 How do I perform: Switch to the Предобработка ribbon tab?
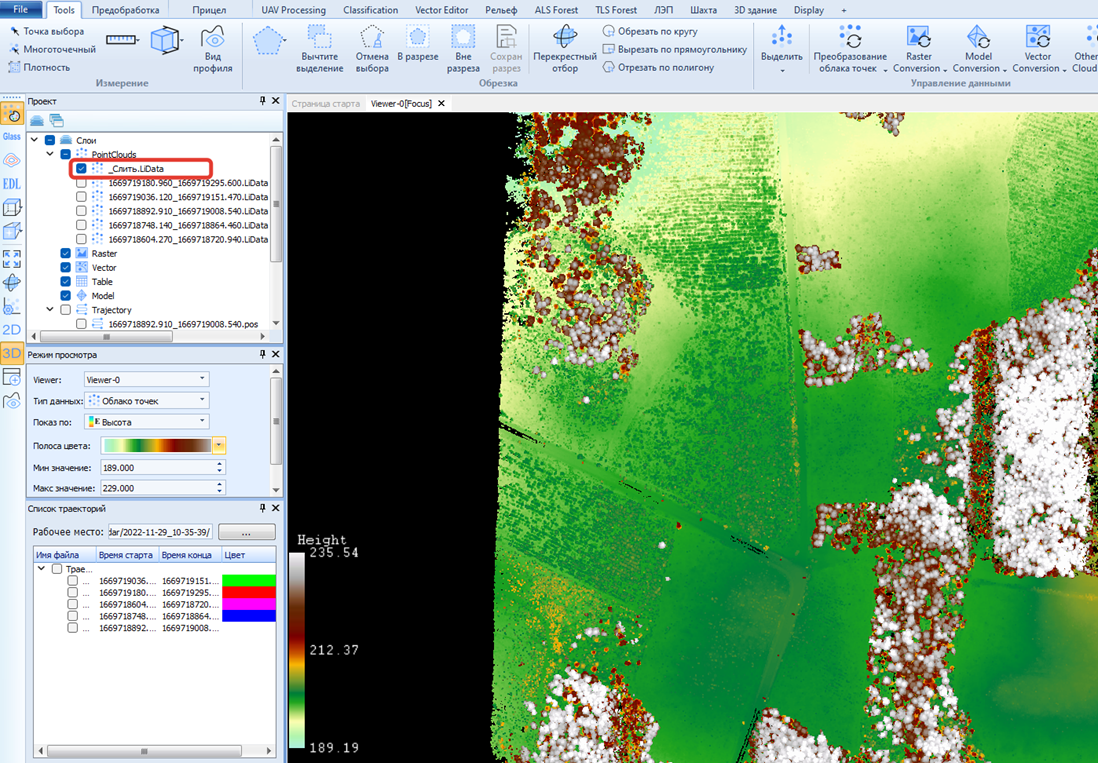coord(125,10)
